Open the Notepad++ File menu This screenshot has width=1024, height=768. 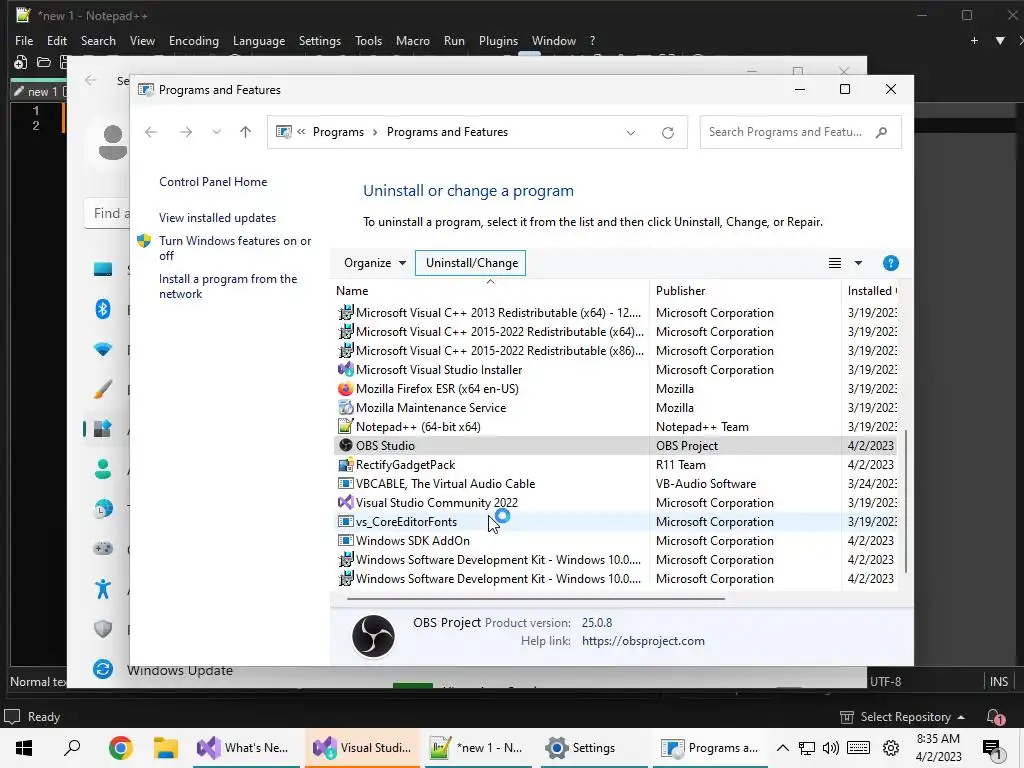point(24,40)
